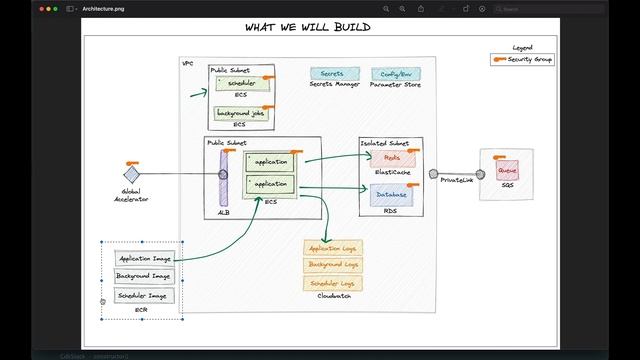Click the 'Isolated Subnet' label
Viewport: 640px width, 360px height.
384,143
